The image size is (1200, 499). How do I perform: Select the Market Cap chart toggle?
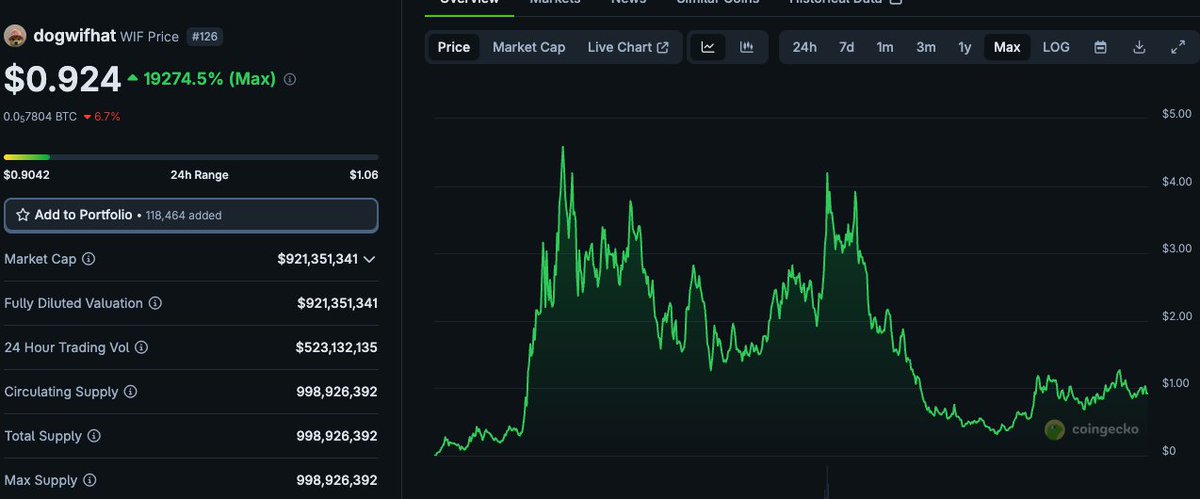529,47
